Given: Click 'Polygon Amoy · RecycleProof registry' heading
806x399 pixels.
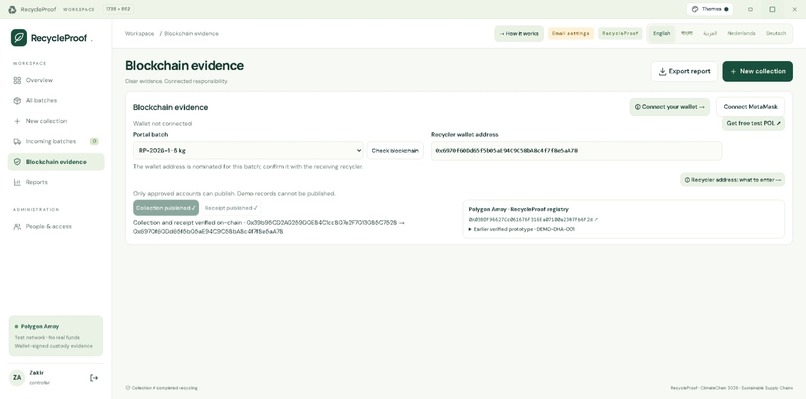Looking at the screenshot, I should click(519, 209).
